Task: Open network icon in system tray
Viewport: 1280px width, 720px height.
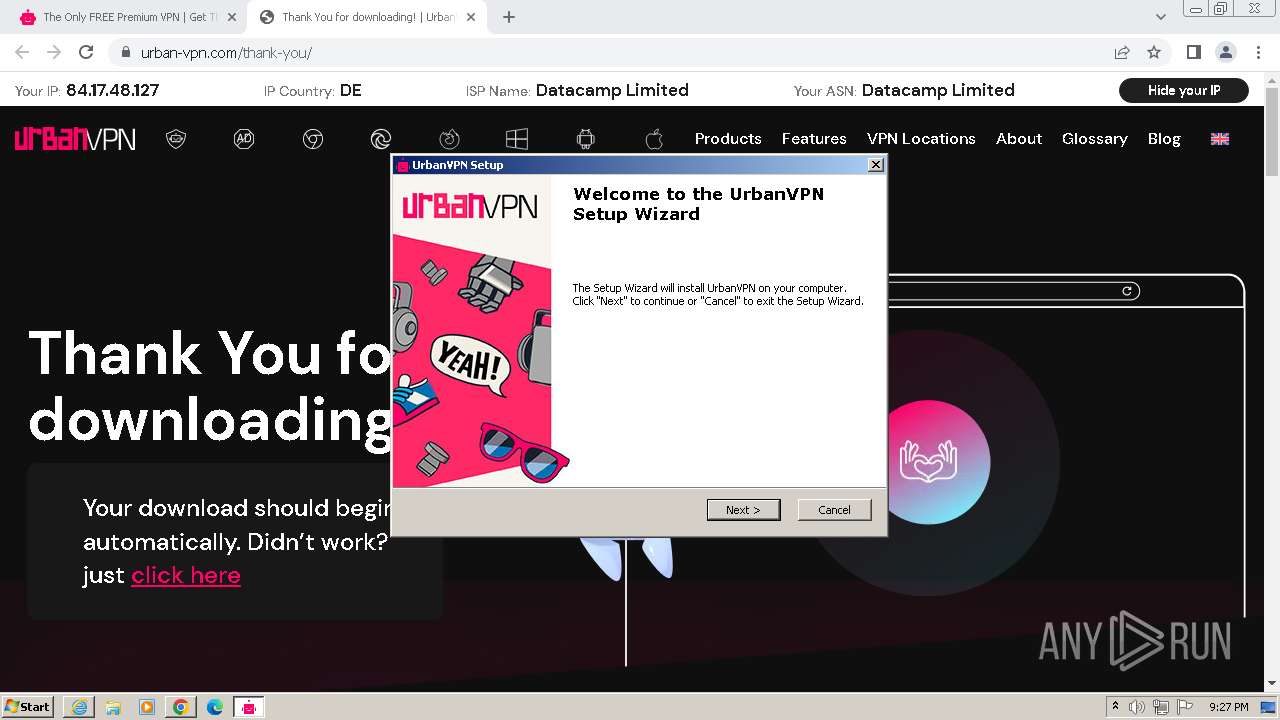Action: (1161, 707)
